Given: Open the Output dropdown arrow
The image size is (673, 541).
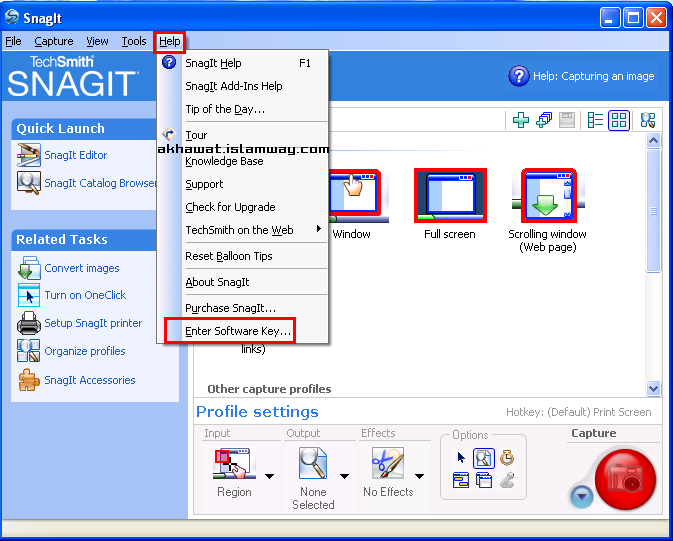Looking at the screenshot, I should [x=344, y=476].
